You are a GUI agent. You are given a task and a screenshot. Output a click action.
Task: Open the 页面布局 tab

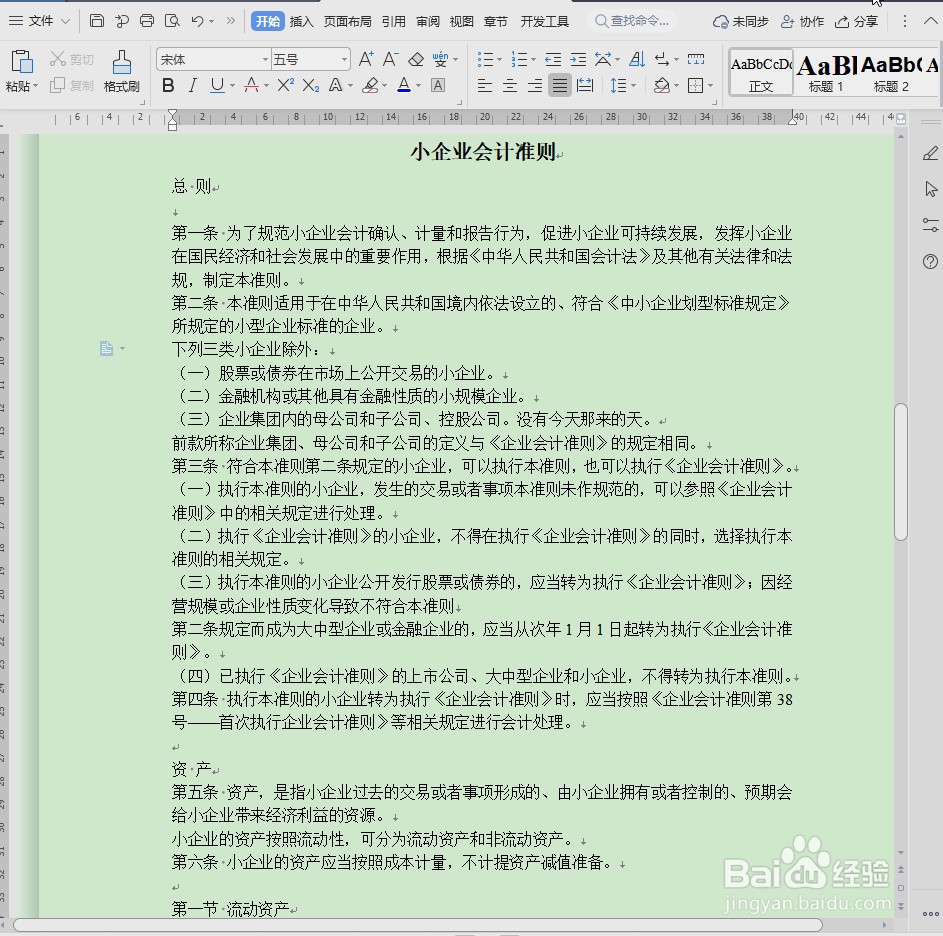tap(347, 22)
